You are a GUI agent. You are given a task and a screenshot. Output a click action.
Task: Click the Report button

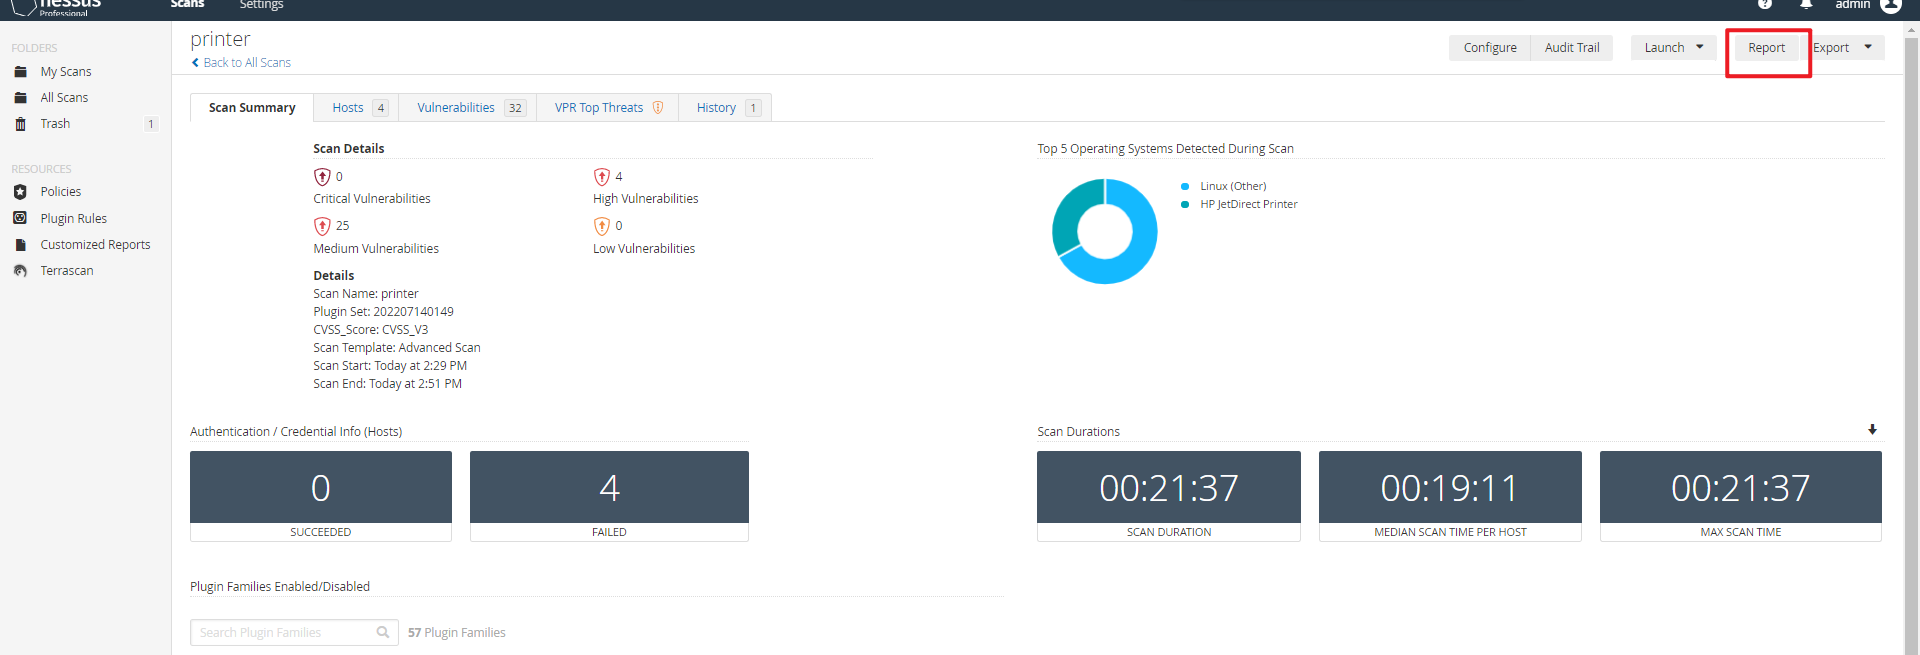[x=1767, y=48]
